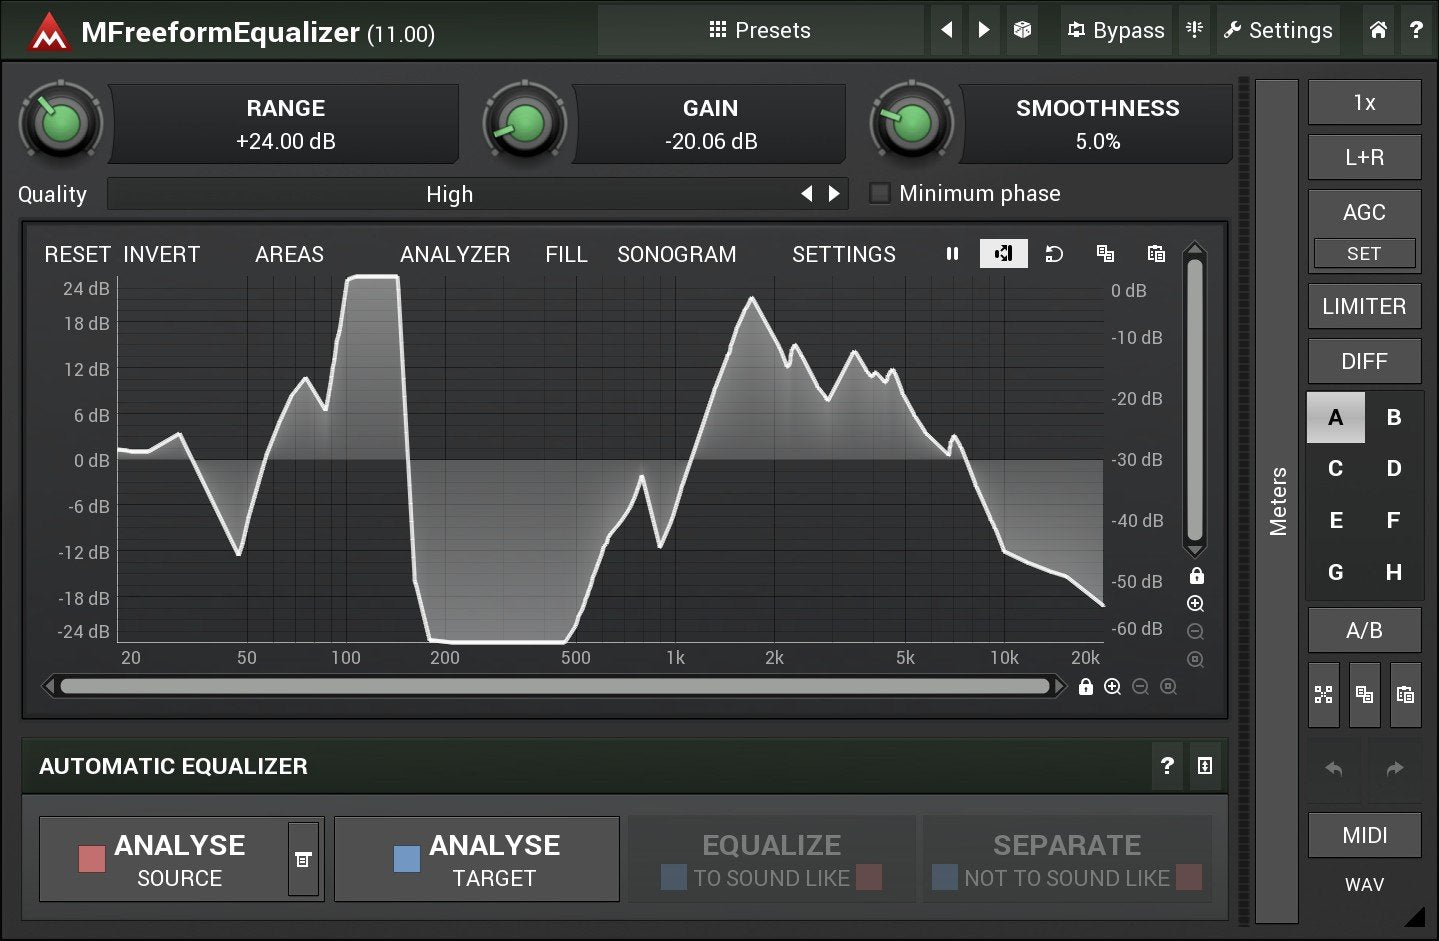Click the graph reset/undo arrow icon
The image size is (1439, 941).
click(x=1054, y=254)
